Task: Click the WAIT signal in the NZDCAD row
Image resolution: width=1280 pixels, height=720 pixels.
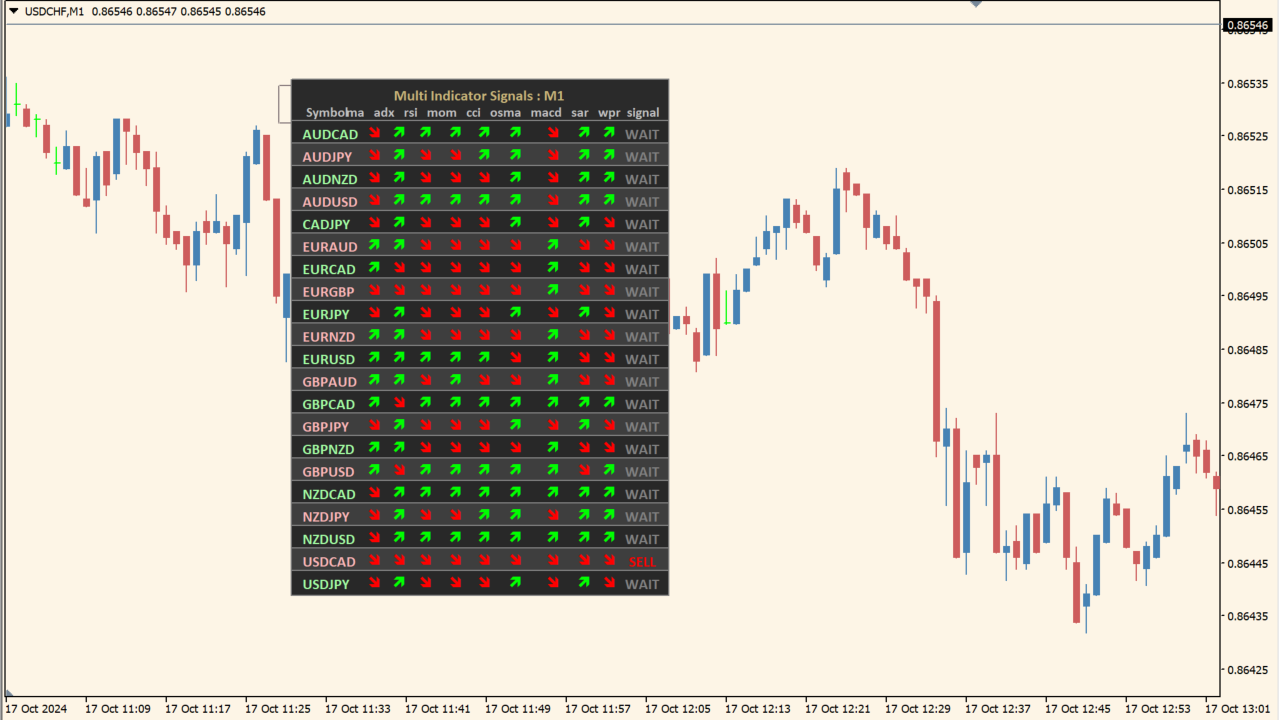Action: (x=642, y=495)
